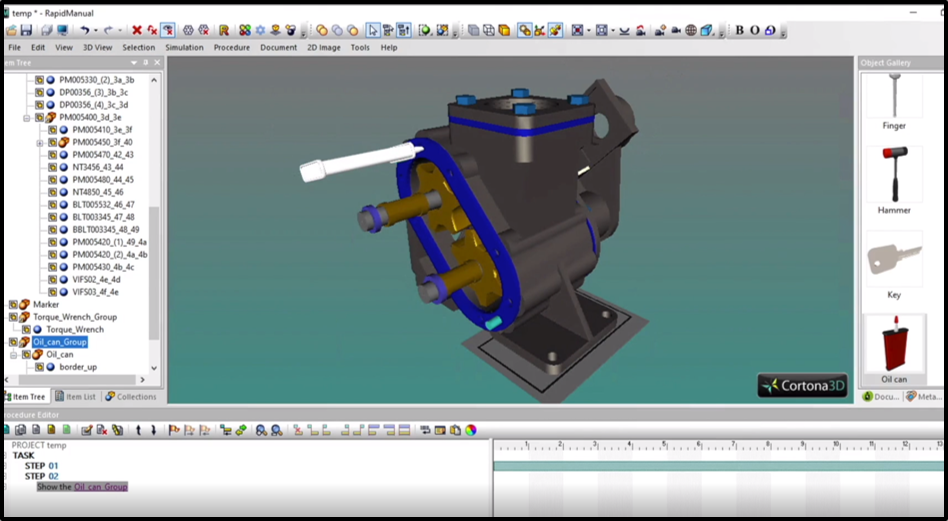Open the 2D Image menu
948x521 pixels.
click(x=323, y=47)
